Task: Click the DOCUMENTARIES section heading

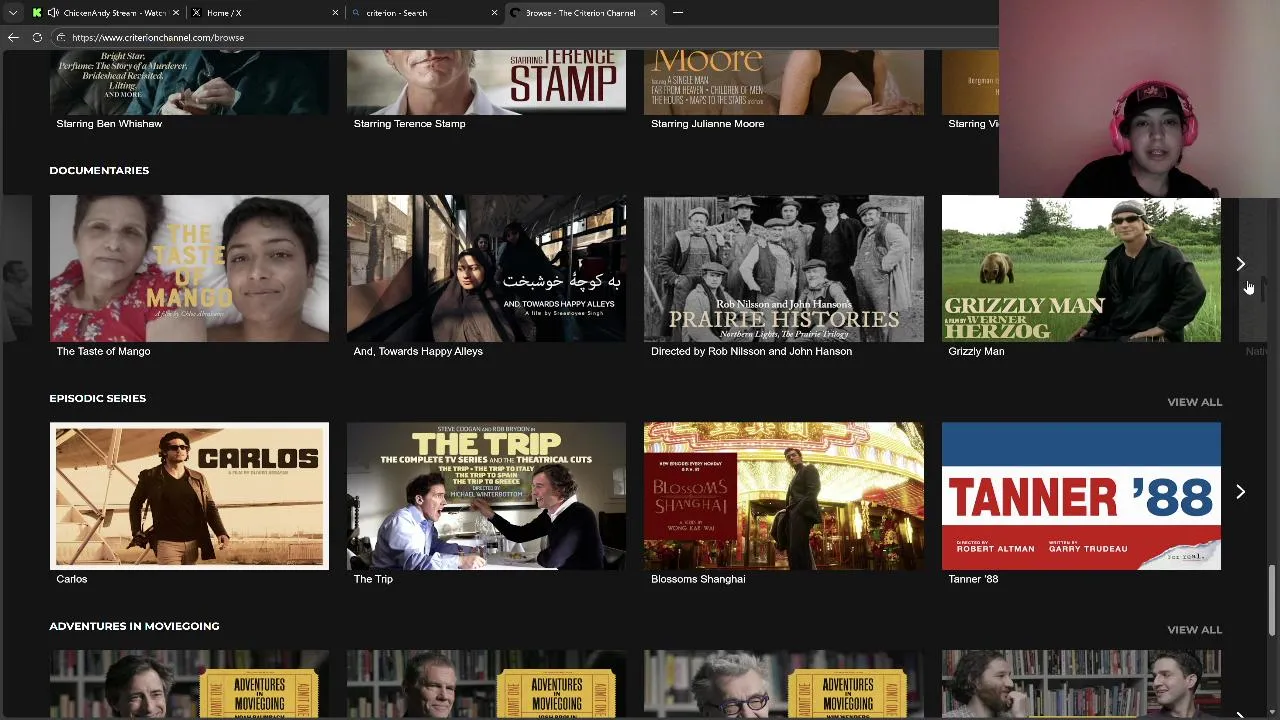Action: tap(99, 170)
